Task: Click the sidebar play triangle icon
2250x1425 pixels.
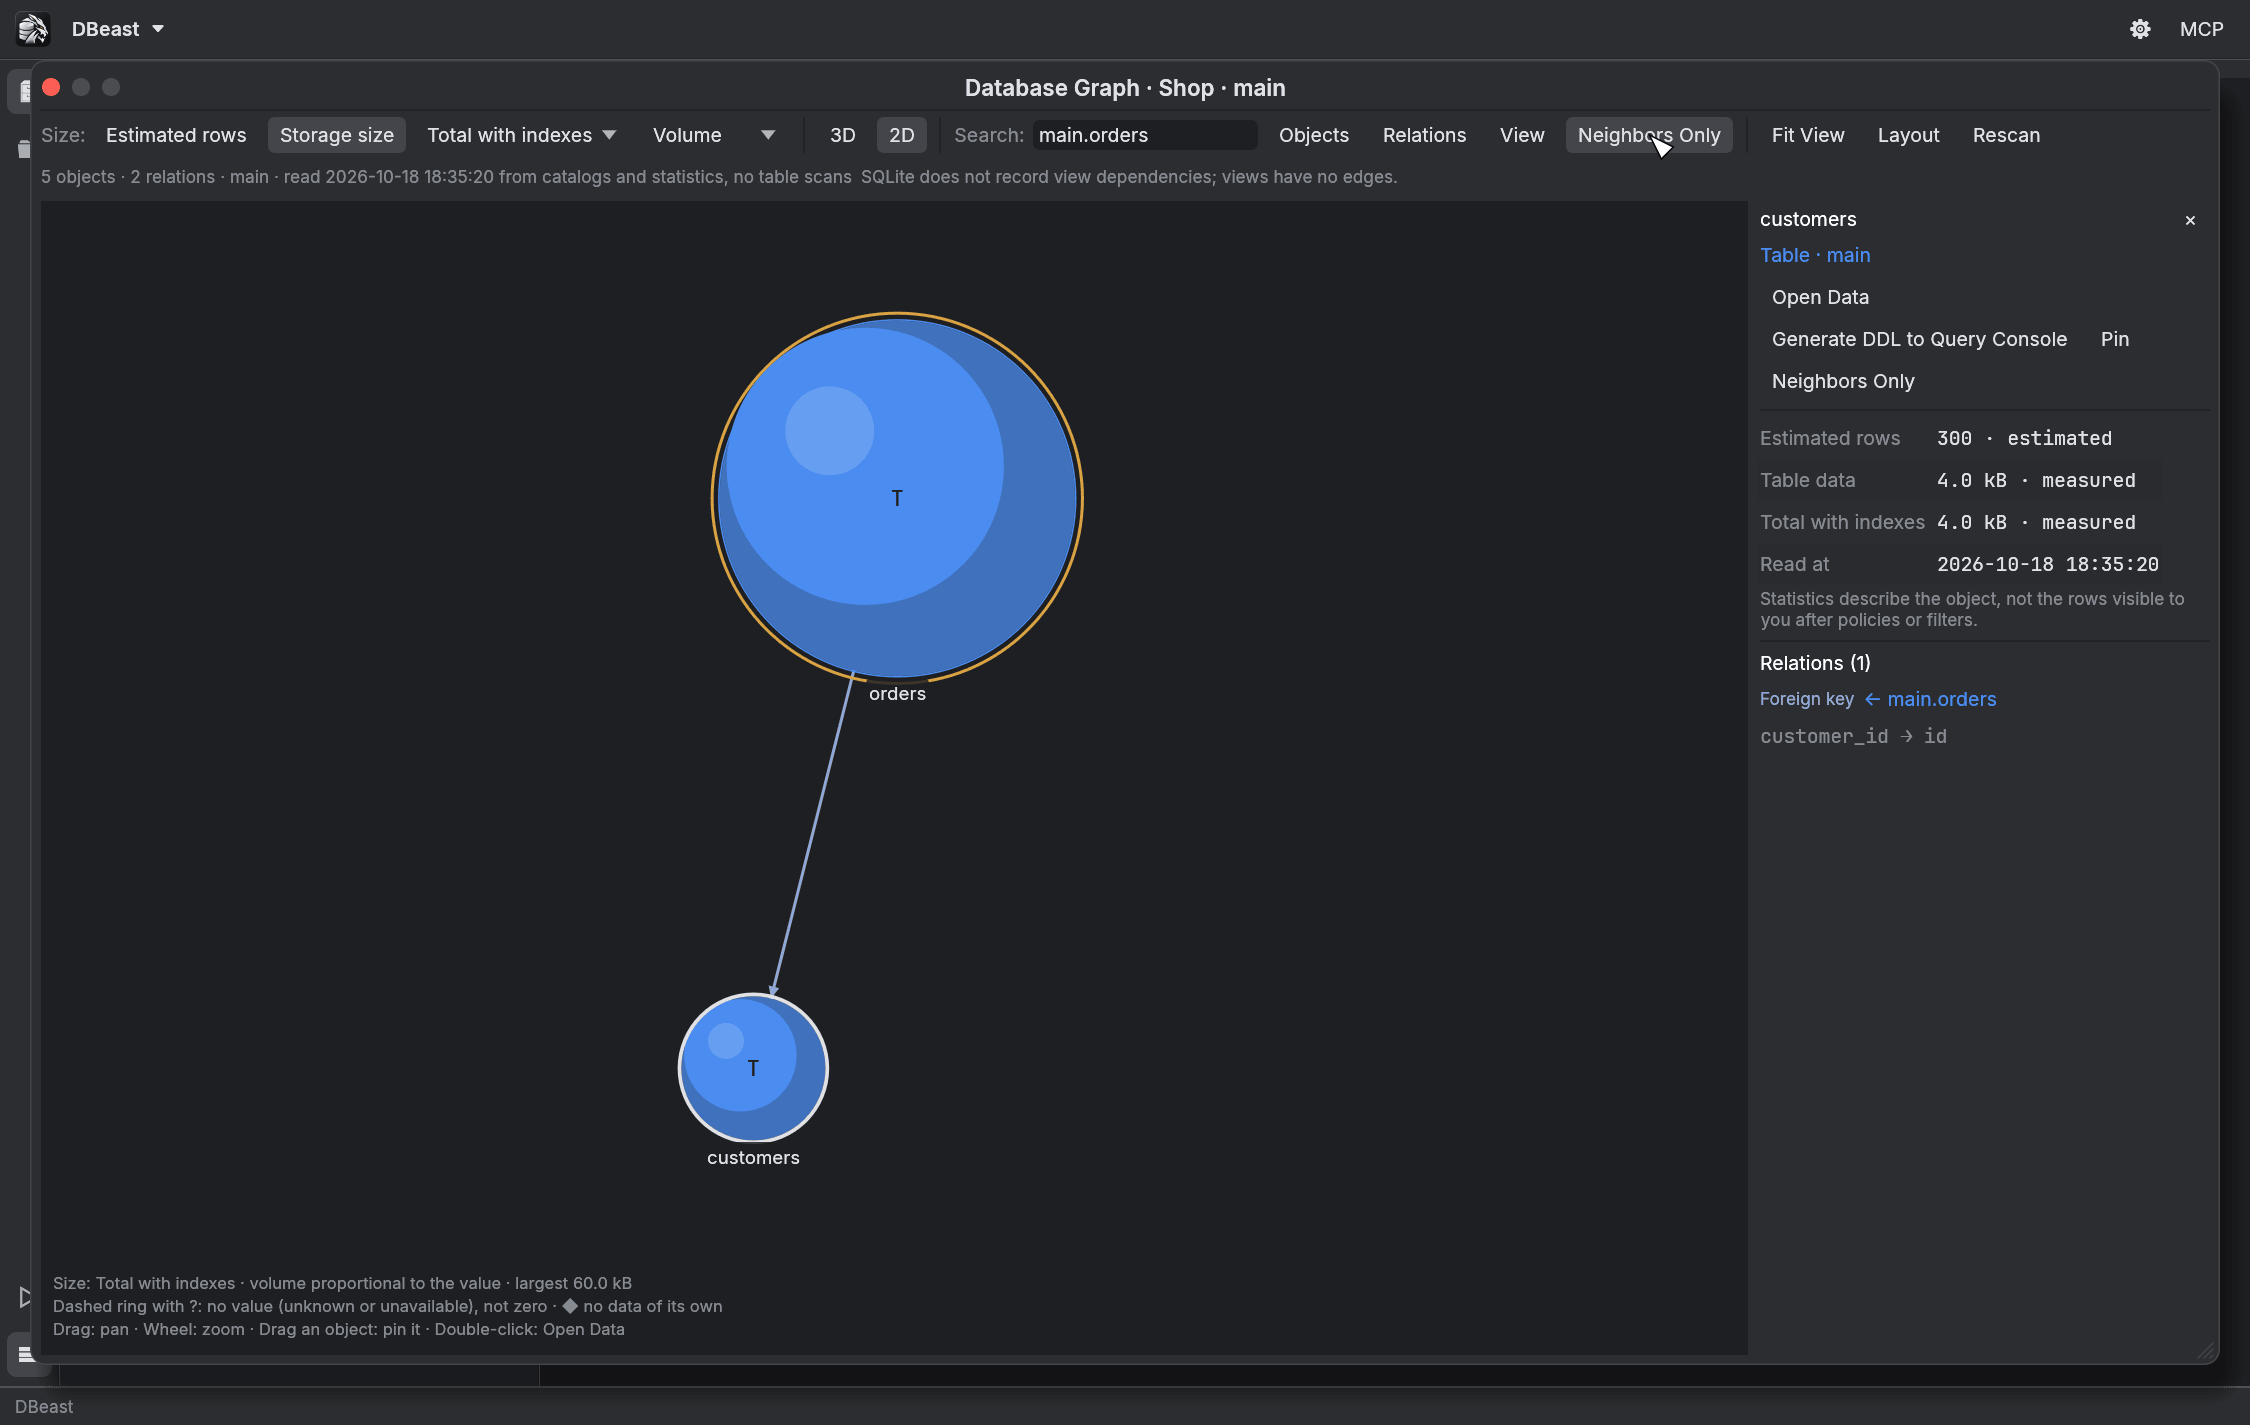Action: click(x=25, y=1297)
